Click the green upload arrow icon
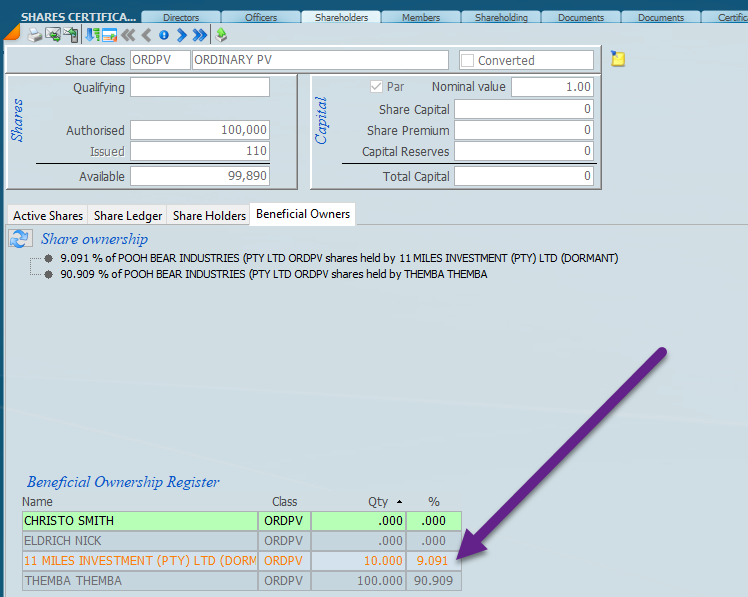This screenshot has width=748, height=597. point(221,35)
